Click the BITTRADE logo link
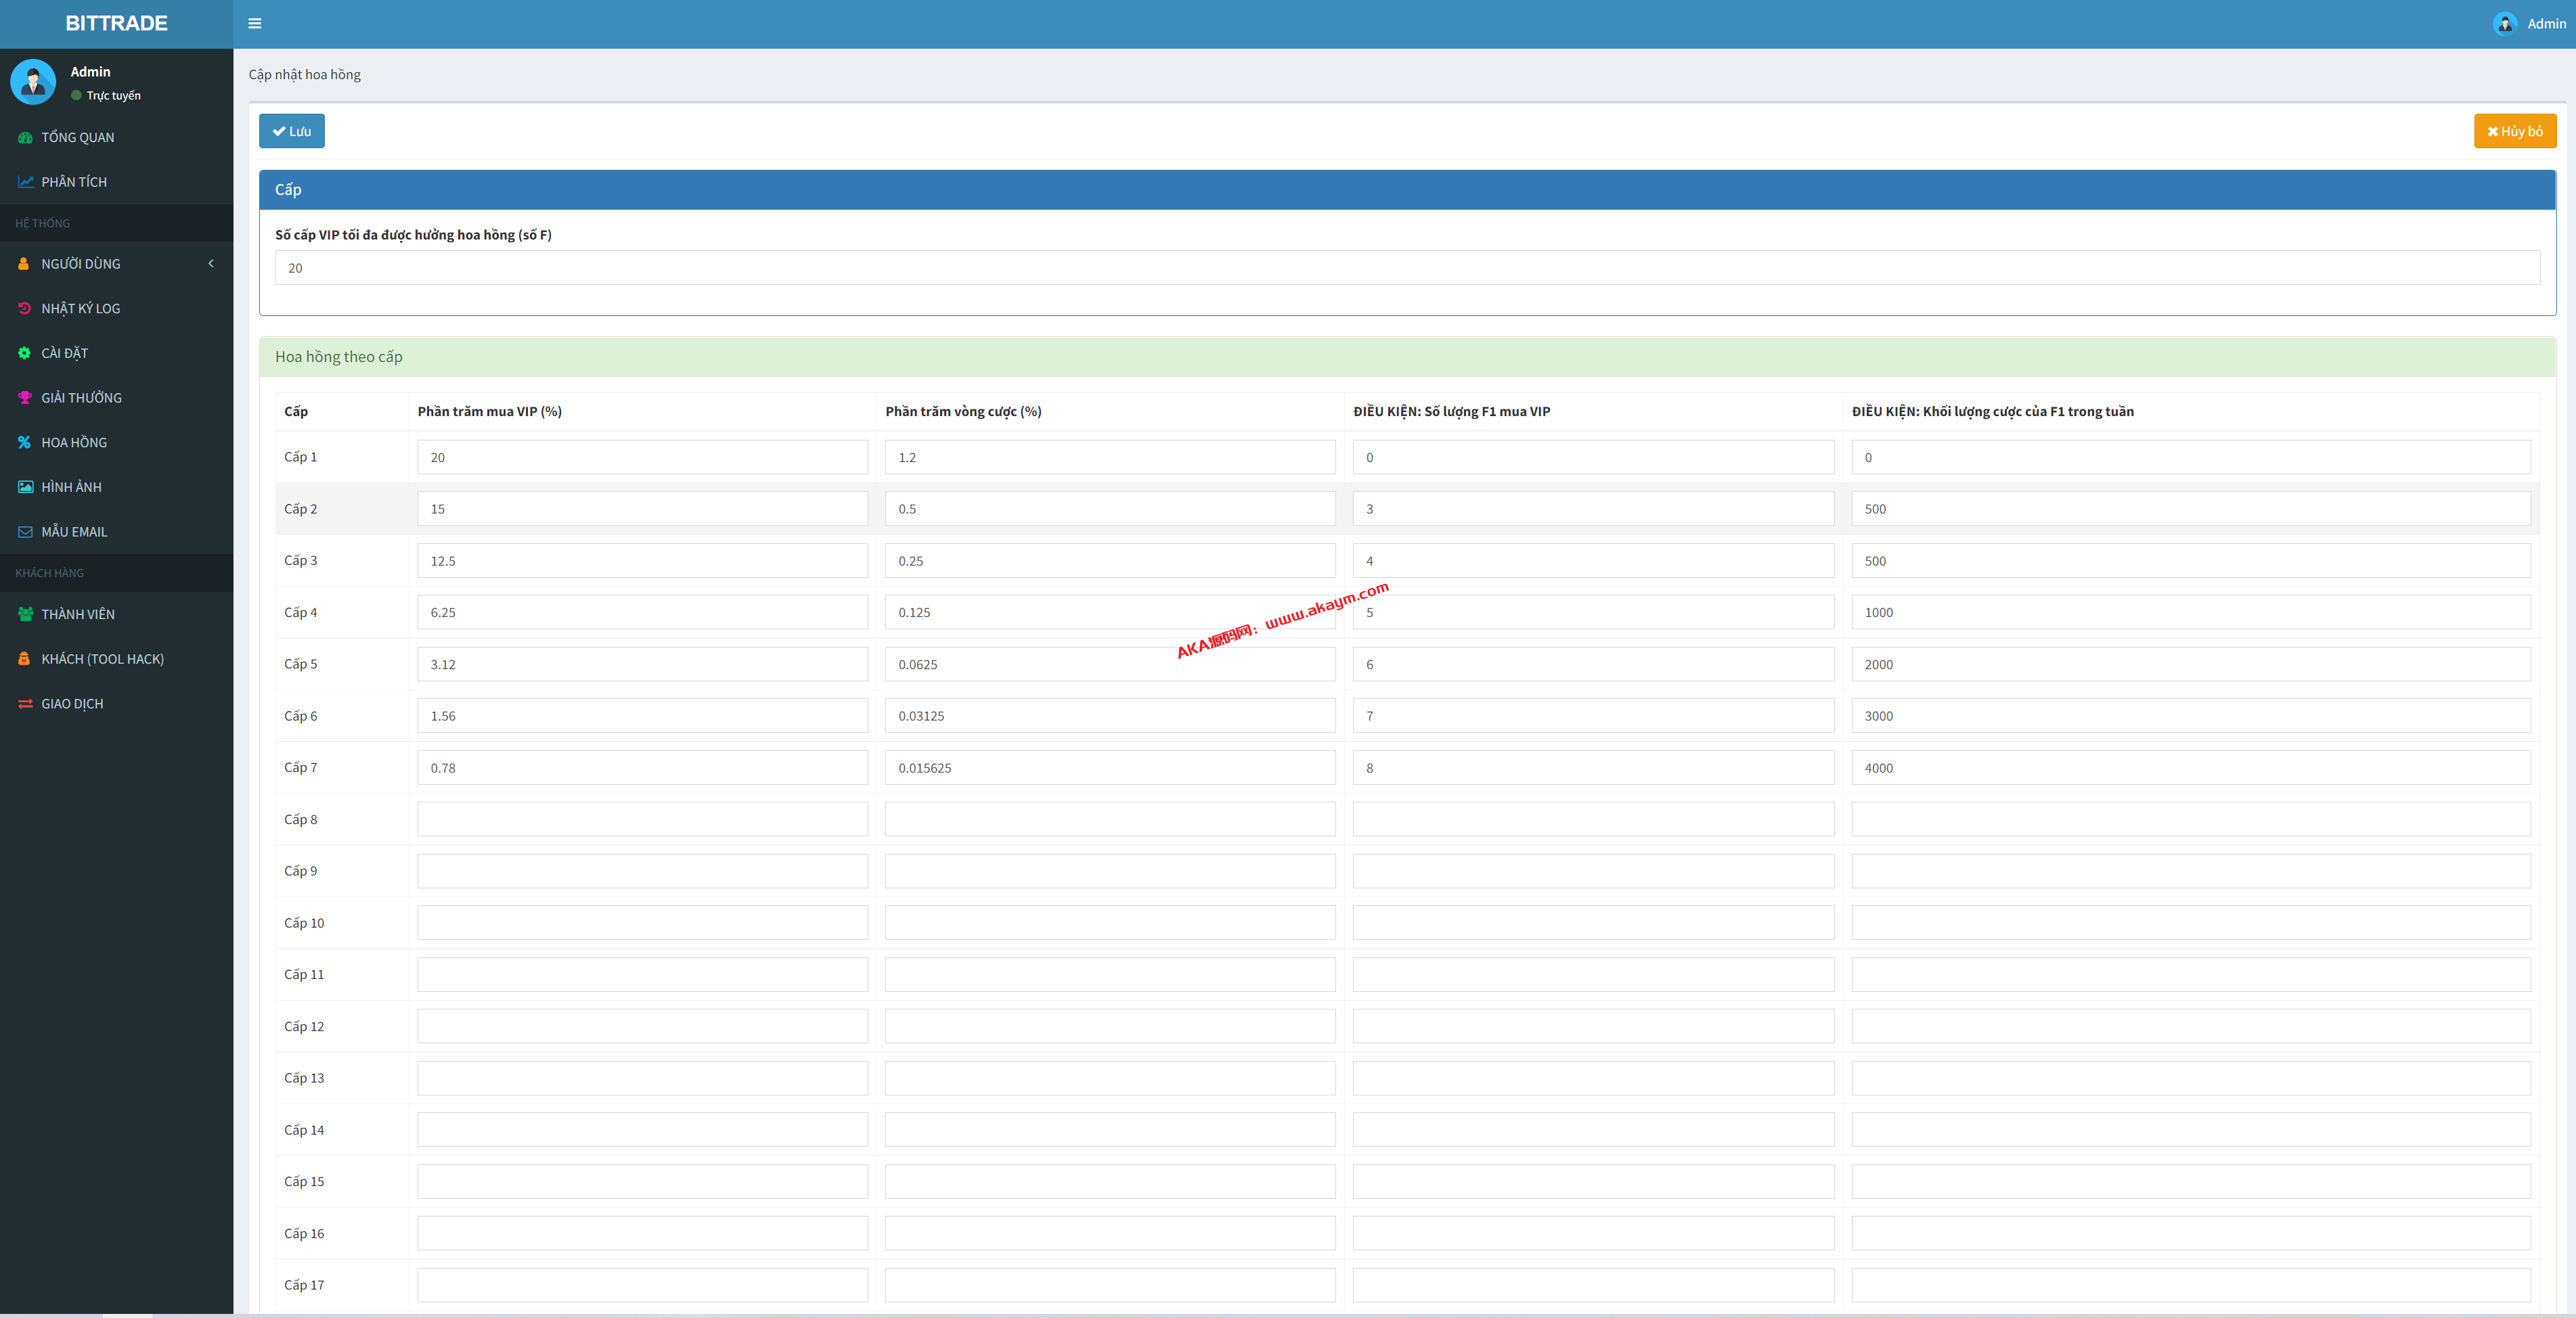The image size is (2576, 1318). [x=116, y=23]
